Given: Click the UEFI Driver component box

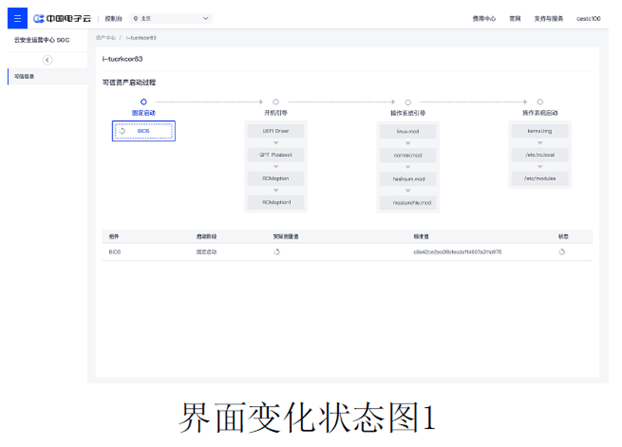Looking at the screenshot, I should pos(276,131).
